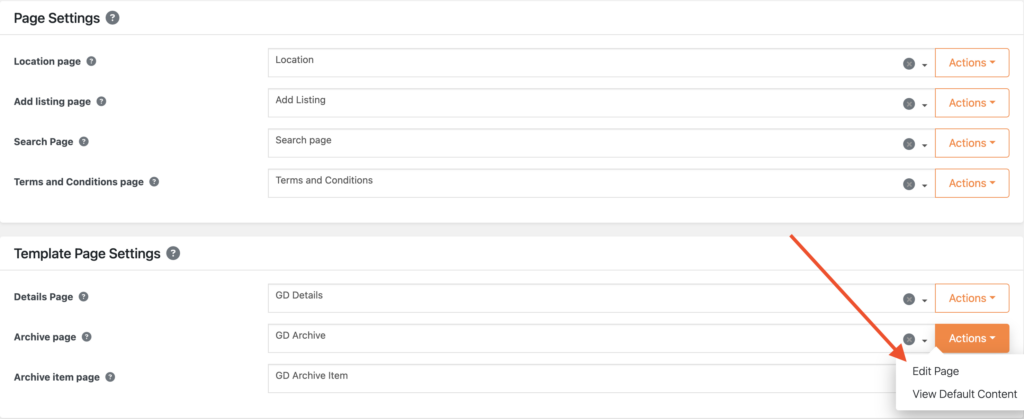The height and width of the screenshot is (419, 1024).
Task: Click help icon next to Page Settings heading
Action: tap(112, 18)
